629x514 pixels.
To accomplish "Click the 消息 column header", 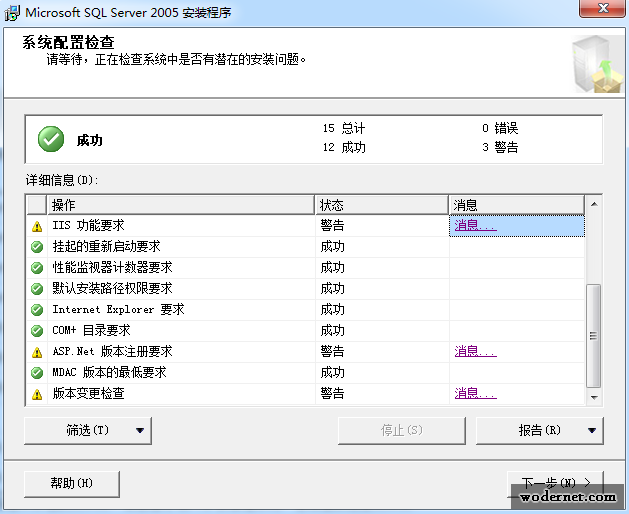I will coord(515,205).
